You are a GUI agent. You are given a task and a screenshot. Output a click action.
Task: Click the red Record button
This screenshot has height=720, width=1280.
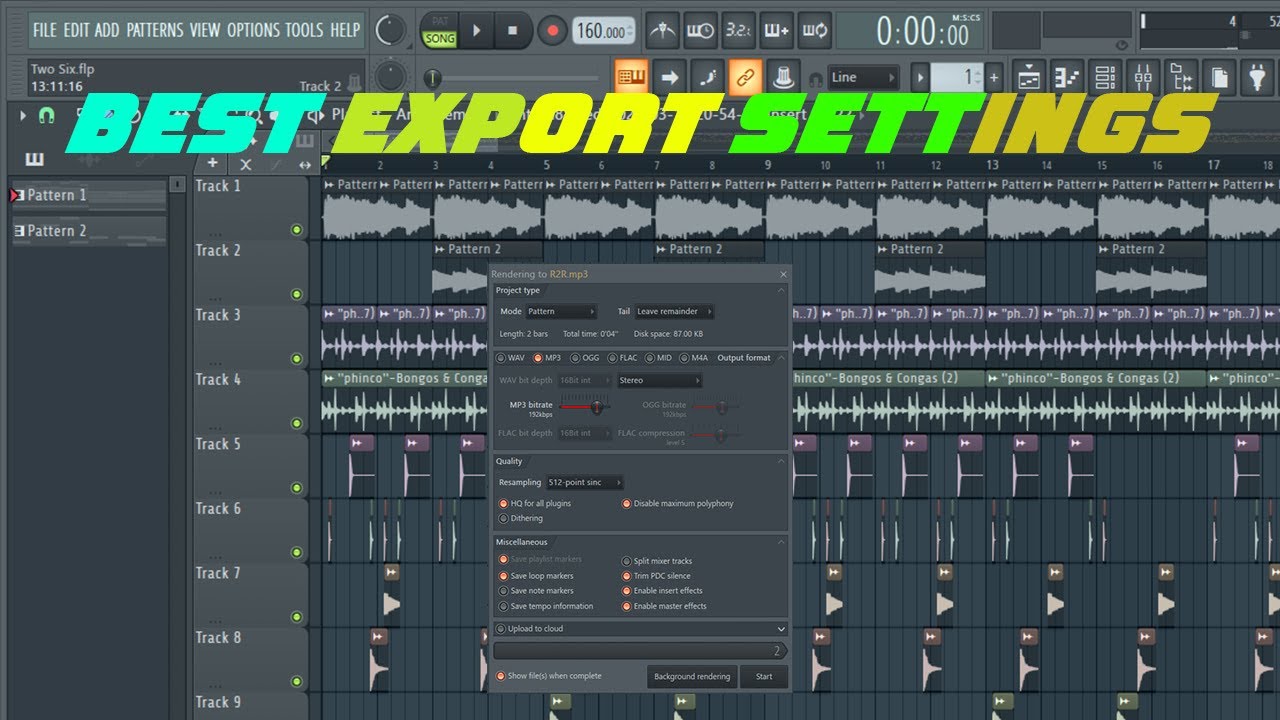(x=552, y=31)
